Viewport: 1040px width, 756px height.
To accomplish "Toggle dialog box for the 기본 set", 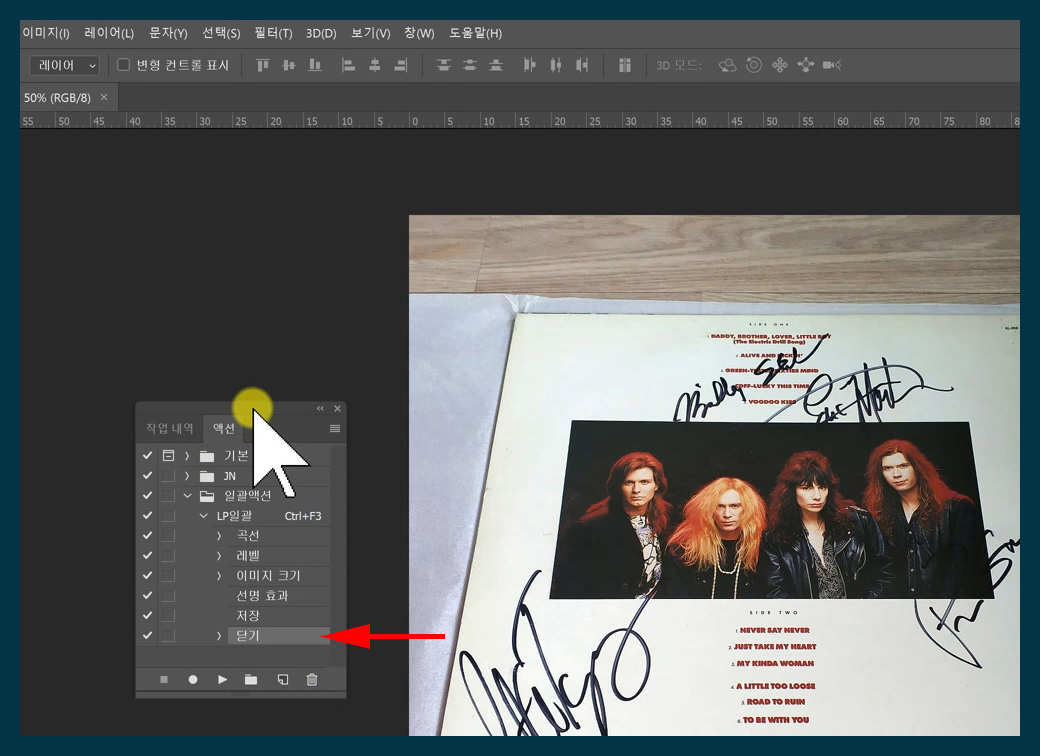I will coord(168,456).
